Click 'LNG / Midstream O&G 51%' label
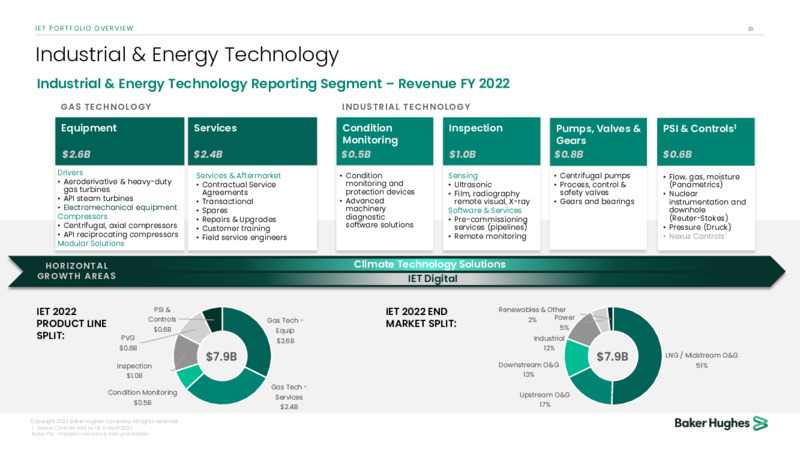The height and width of the screenshot is (450, 800). (702, 360)
